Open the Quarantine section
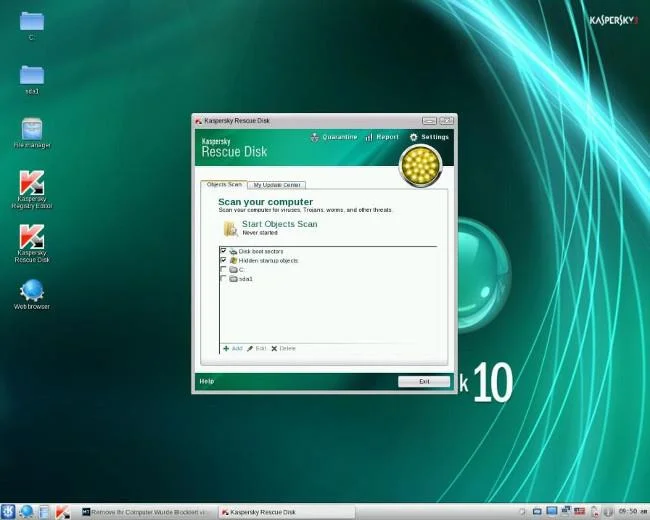 (334, 137)
